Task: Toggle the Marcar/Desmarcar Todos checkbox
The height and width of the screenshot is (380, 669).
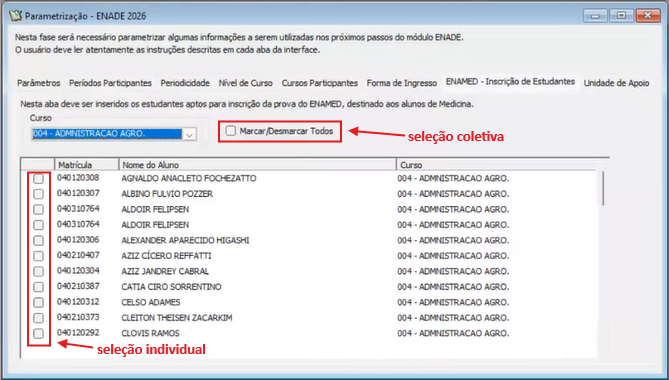Action: click(231, 131)
